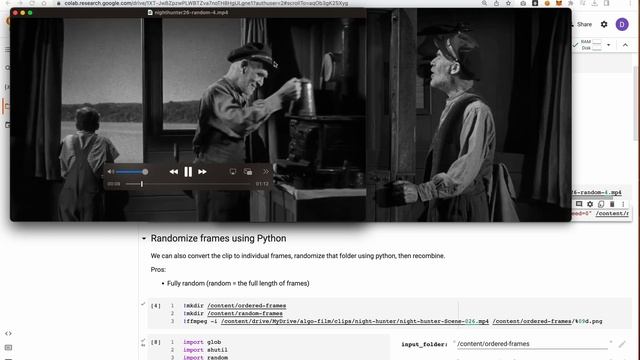Click the /content/ordered-frames/%09d.png output path
640x360 pixels.
coord(547,321)
